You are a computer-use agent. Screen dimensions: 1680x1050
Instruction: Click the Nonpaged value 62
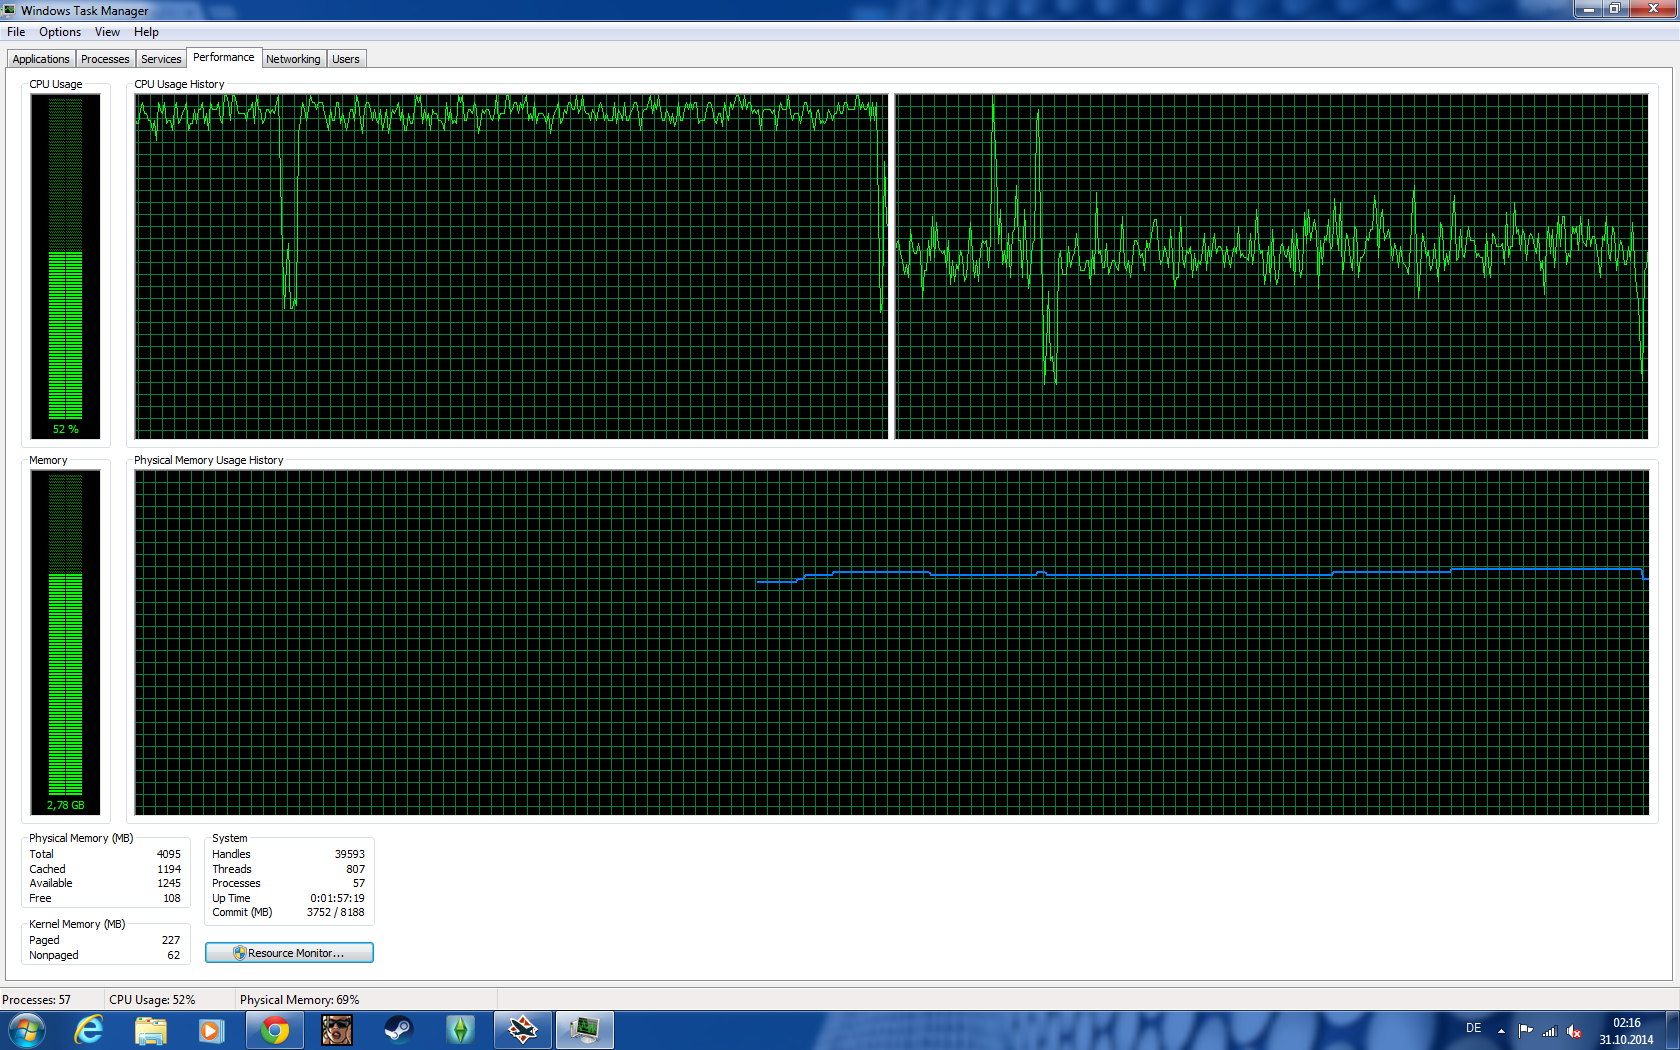click(174, 955)
